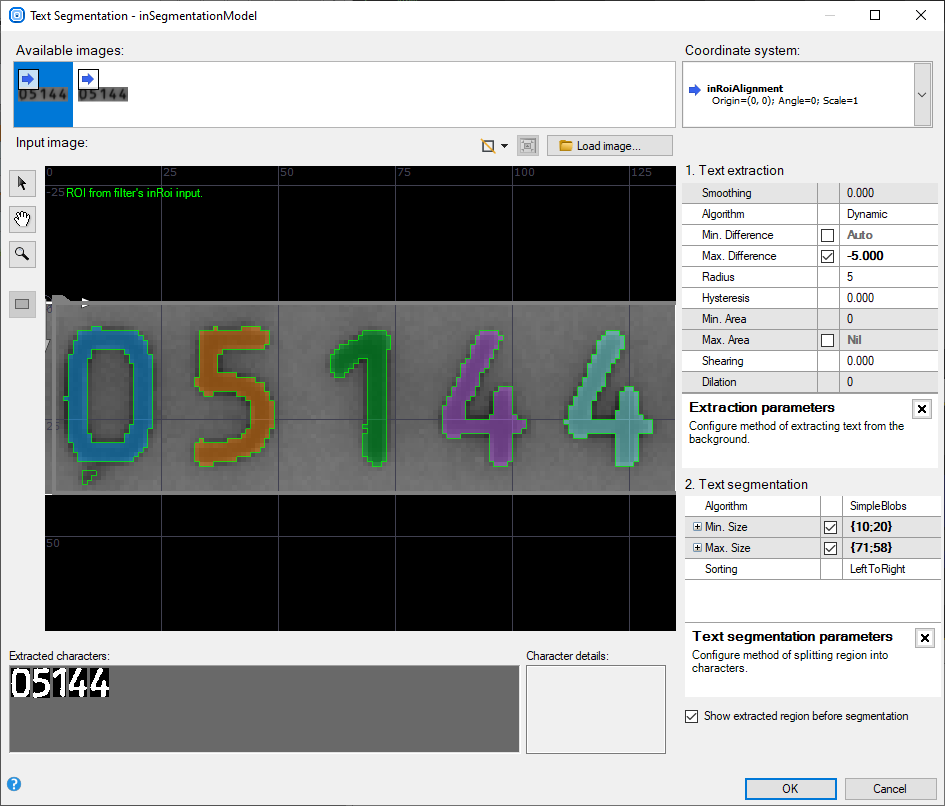Screen dimensions: 945x806
Task: Activate the hand pan tool
Action: (22, 219)
